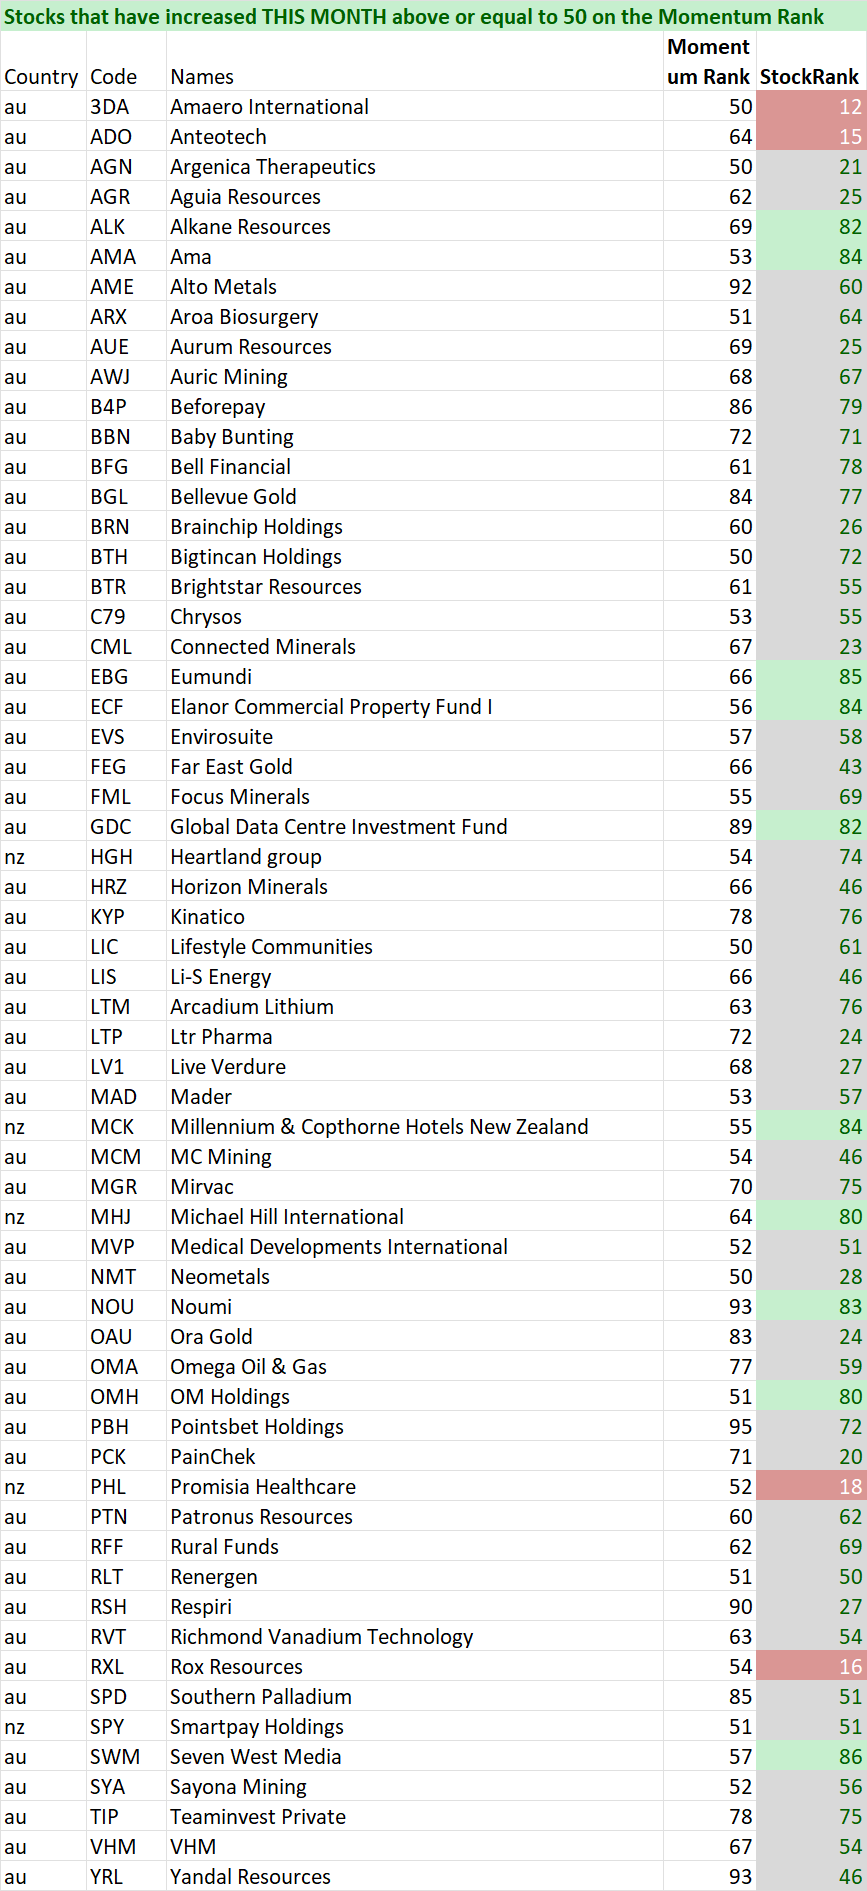The image size is (867, 1891).
Task: Click StockRank 18 in the Promisia Healthcare row
Action: [x=811, y=1486]
